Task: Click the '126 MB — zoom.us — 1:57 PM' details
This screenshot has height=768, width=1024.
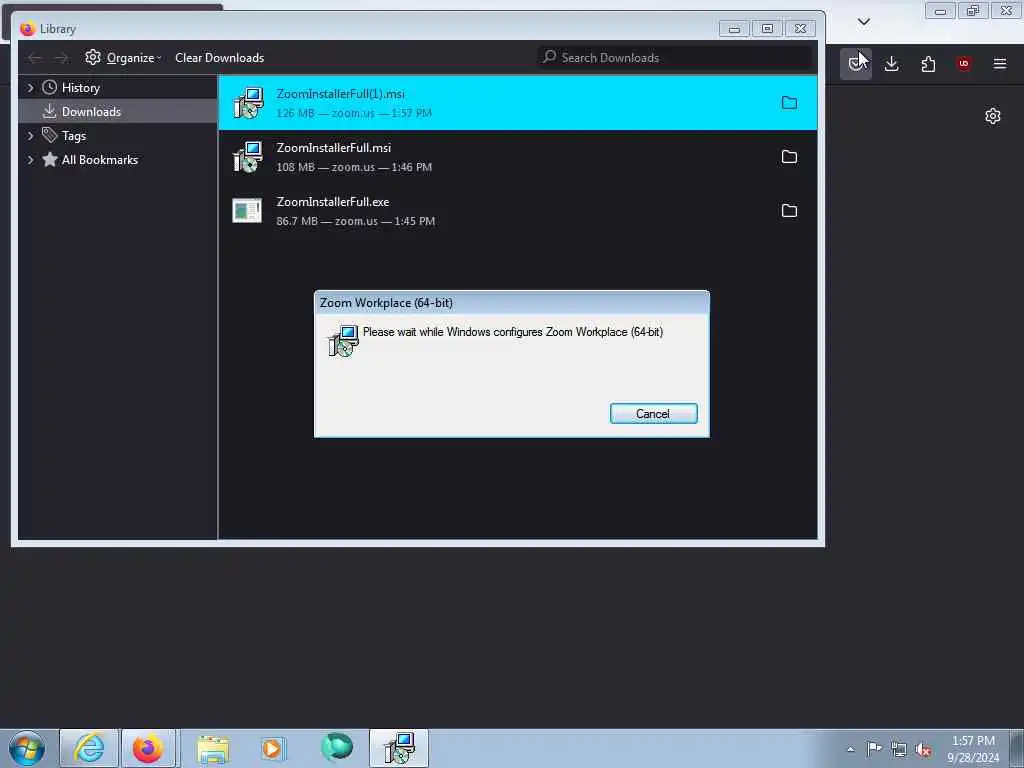Action: click(354, 113)
